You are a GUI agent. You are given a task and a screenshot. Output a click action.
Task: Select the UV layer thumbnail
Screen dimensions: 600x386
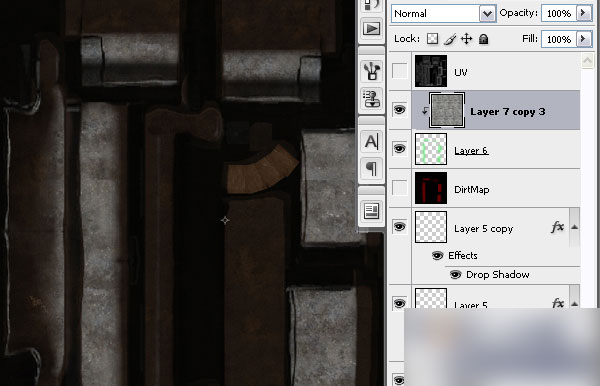pos(431,71)
